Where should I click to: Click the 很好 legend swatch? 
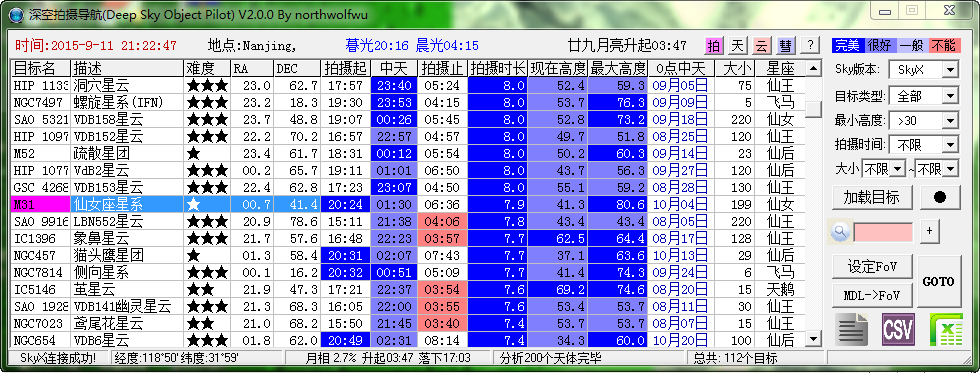881,45
